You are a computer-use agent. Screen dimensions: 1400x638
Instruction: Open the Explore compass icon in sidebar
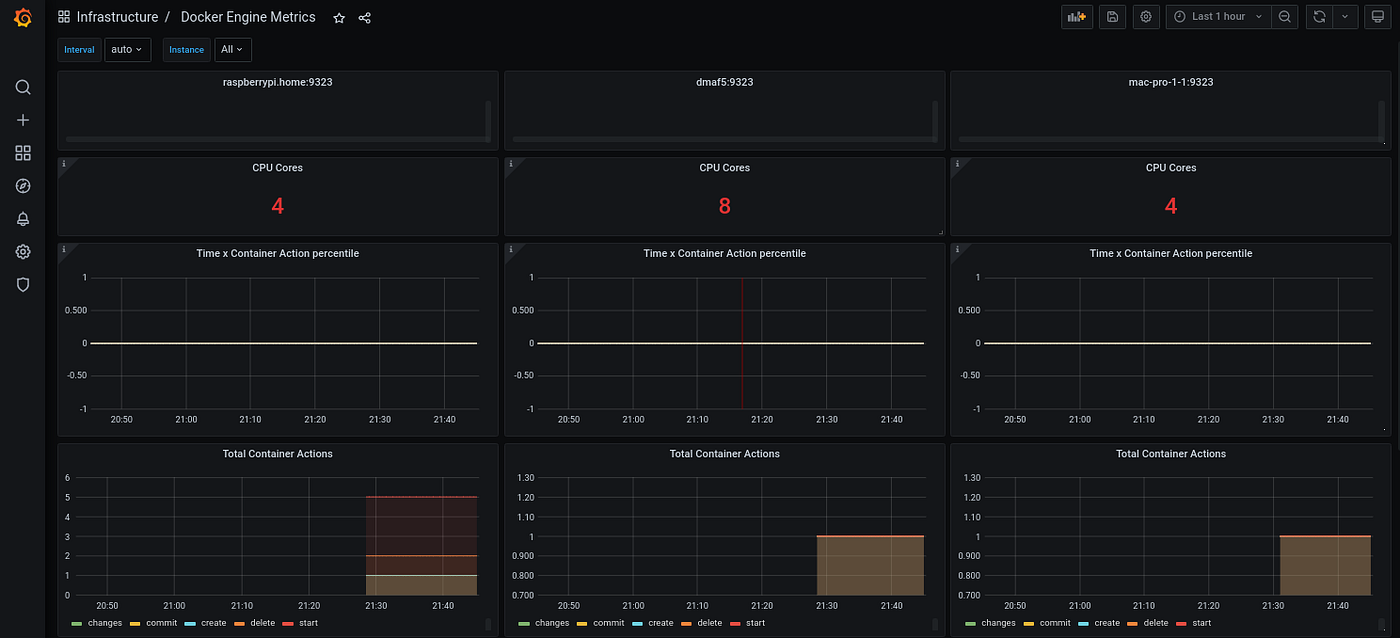[22, 185]
